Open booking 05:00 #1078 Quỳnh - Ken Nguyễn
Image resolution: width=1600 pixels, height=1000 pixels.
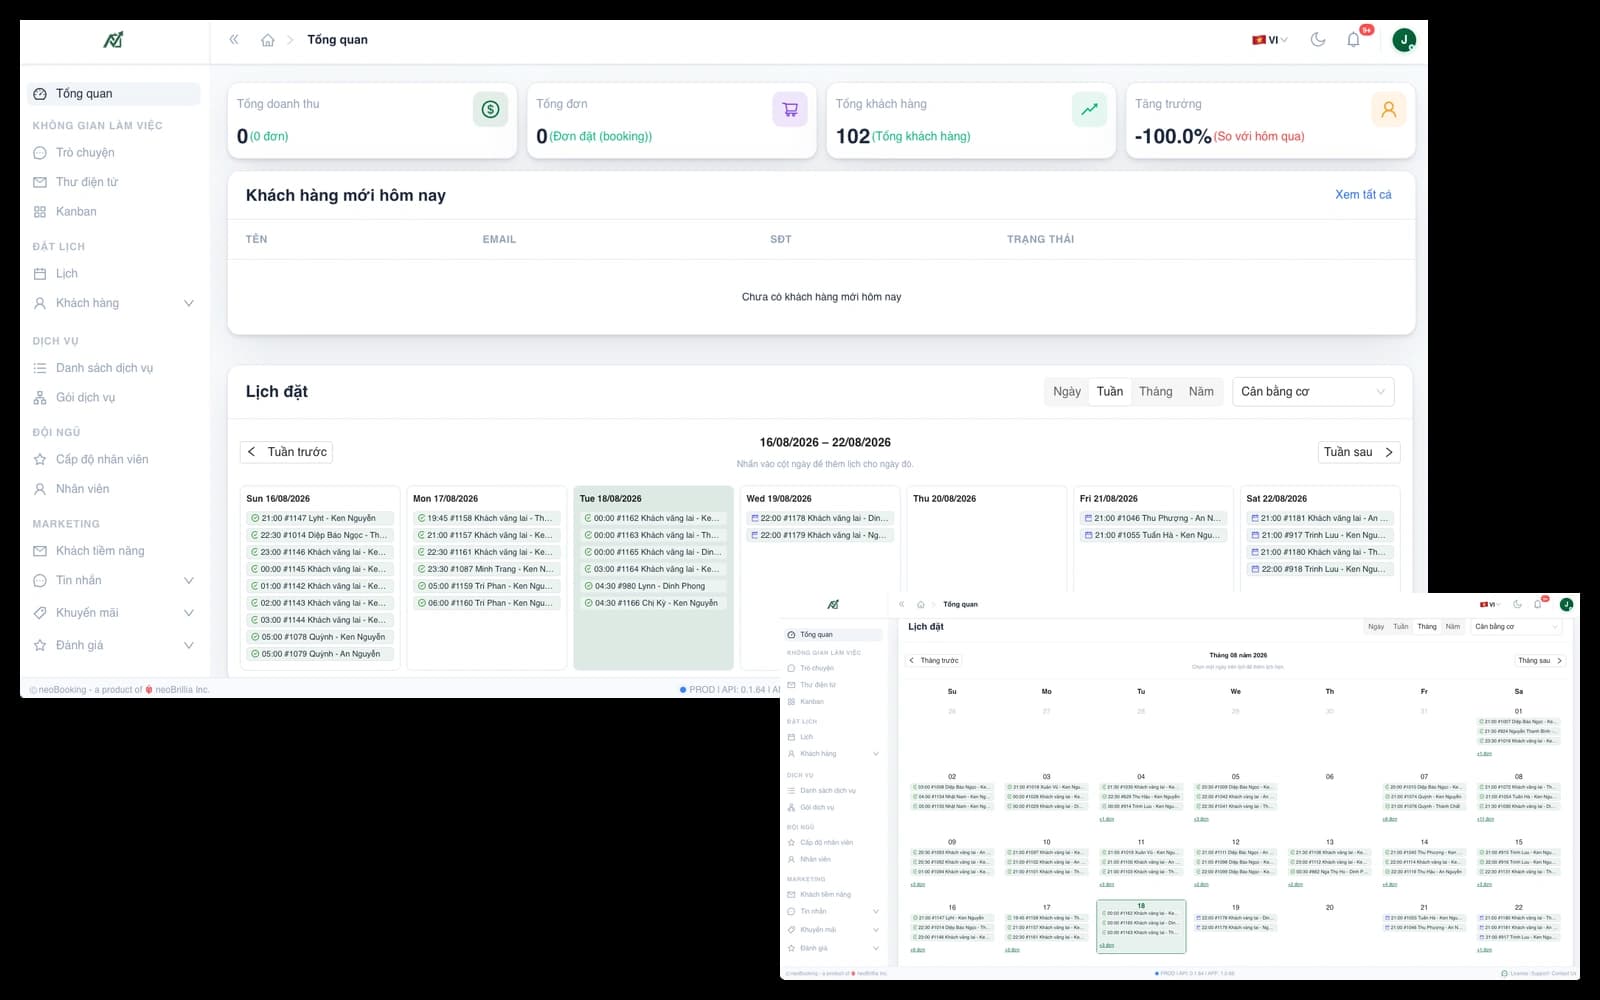point(320,637)
